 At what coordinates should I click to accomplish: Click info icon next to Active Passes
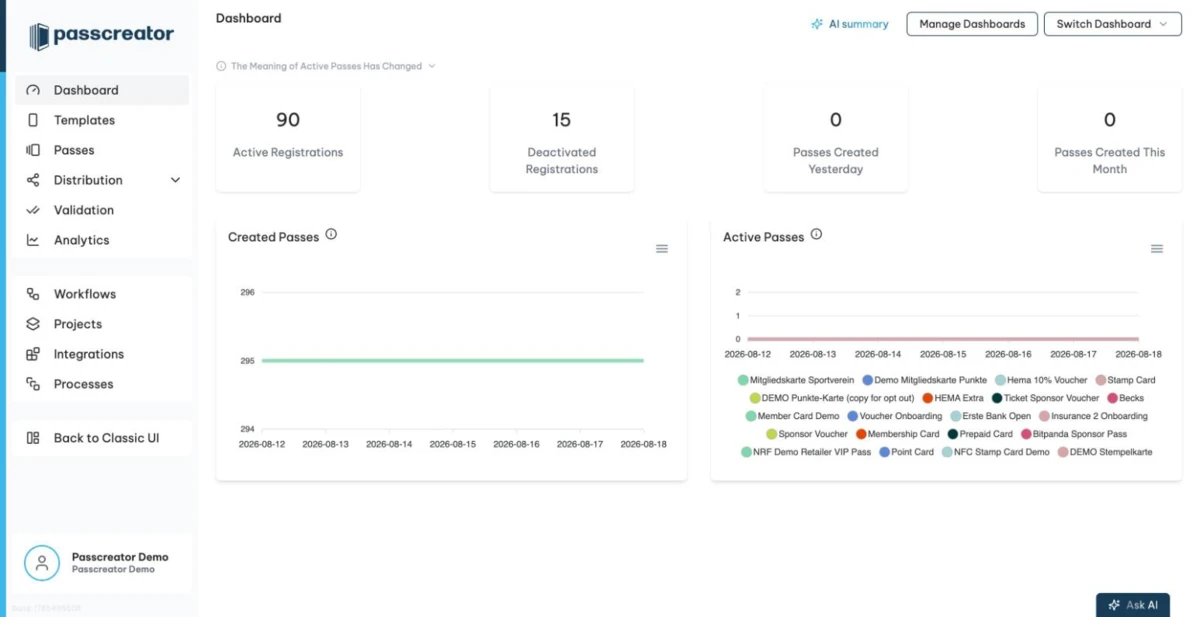click(816, 234)
